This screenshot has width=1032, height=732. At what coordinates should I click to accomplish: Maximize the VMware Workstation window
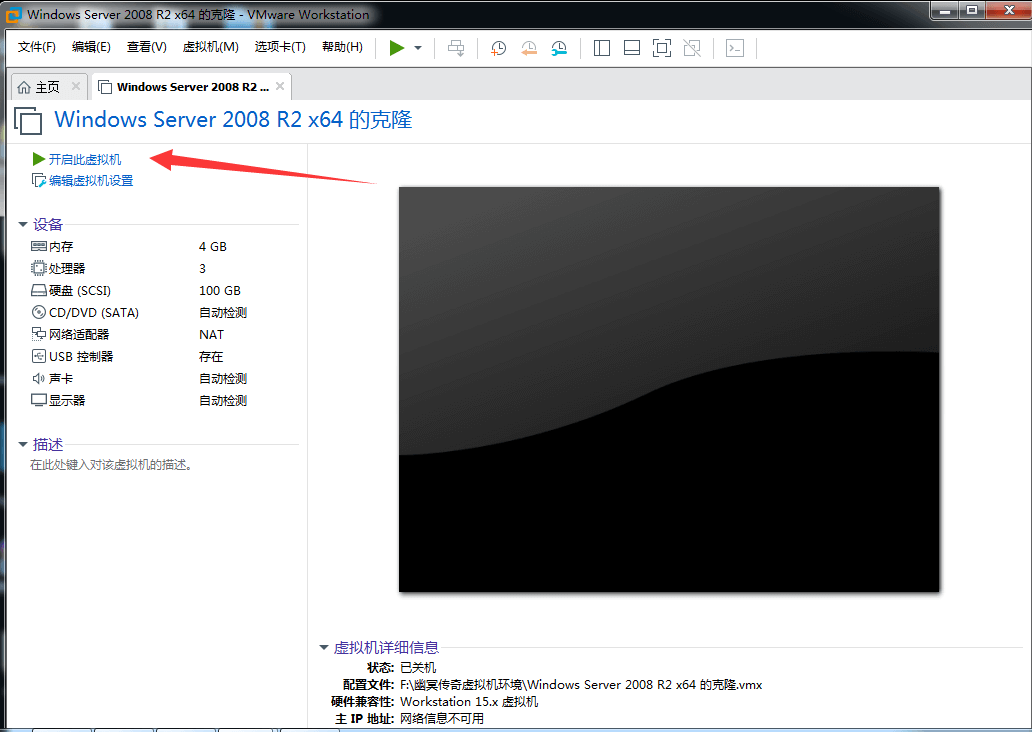pyautogui.click(x=971, y=11)
